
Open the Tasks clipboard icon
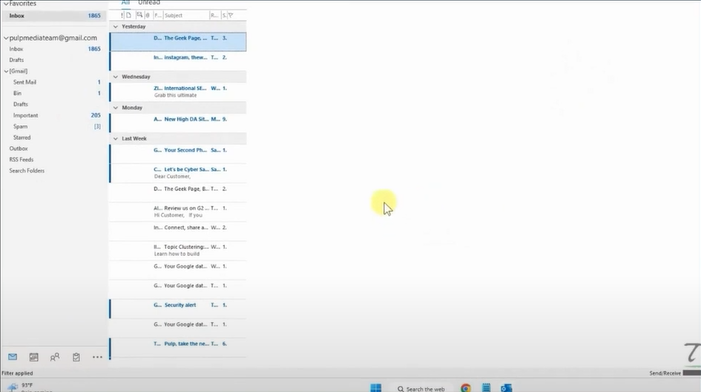[x=76, y=357]
